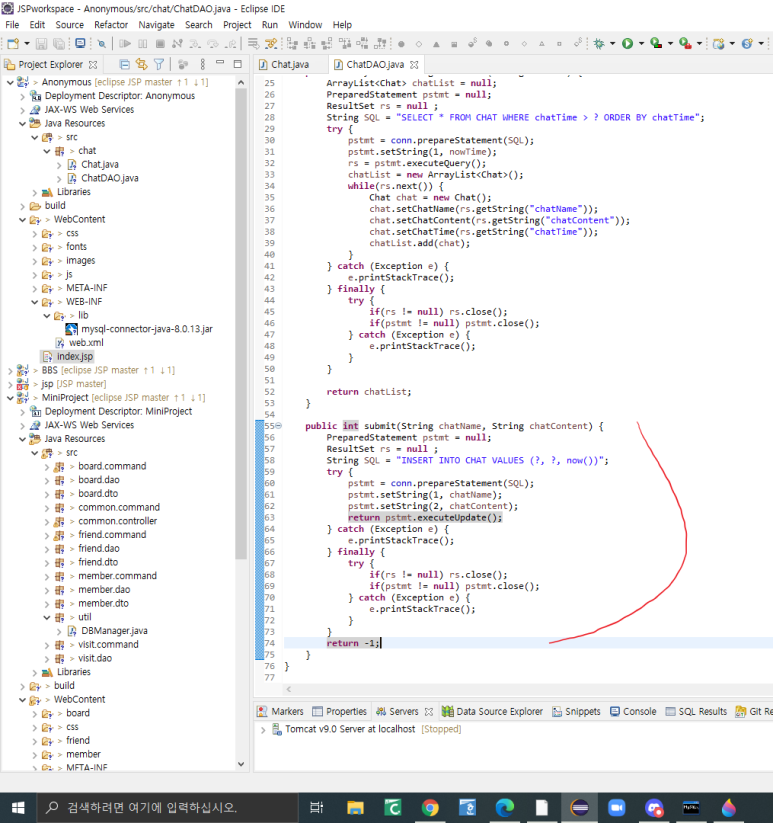Collapse the submit method fold marker
The image size is (773, 823).
point(279,426)
